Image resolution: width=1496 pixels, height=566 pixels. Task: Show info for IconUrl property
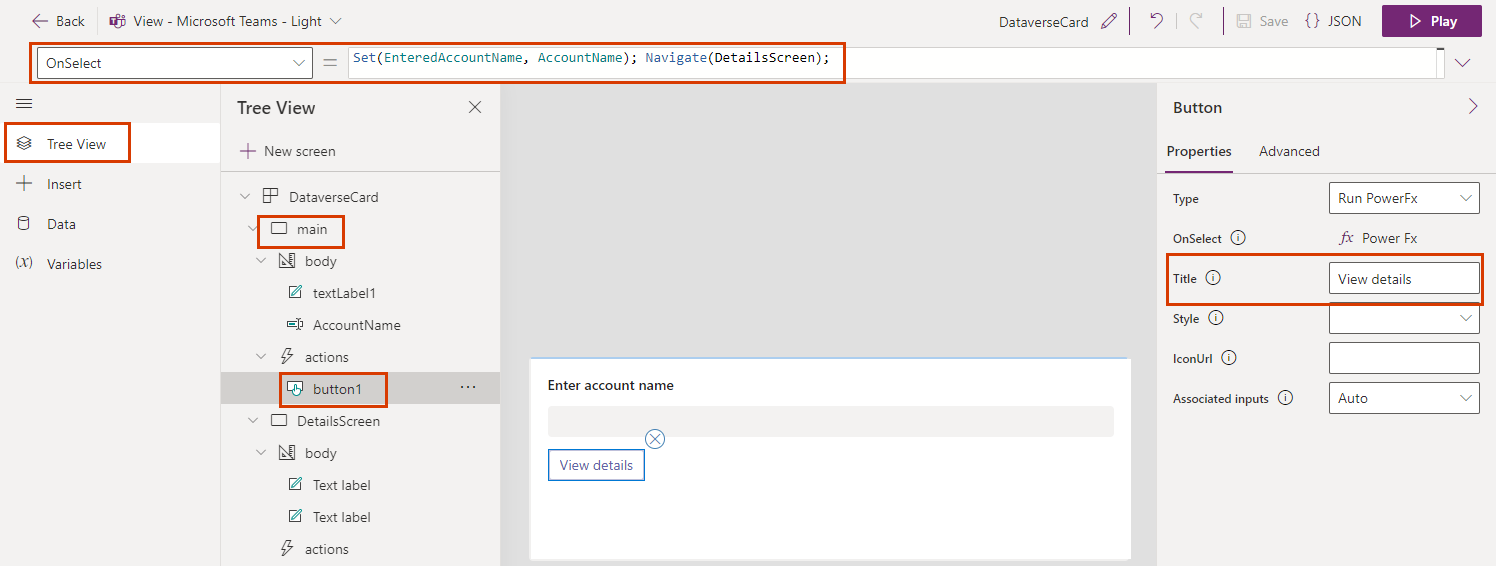(x=1229, y=358)
